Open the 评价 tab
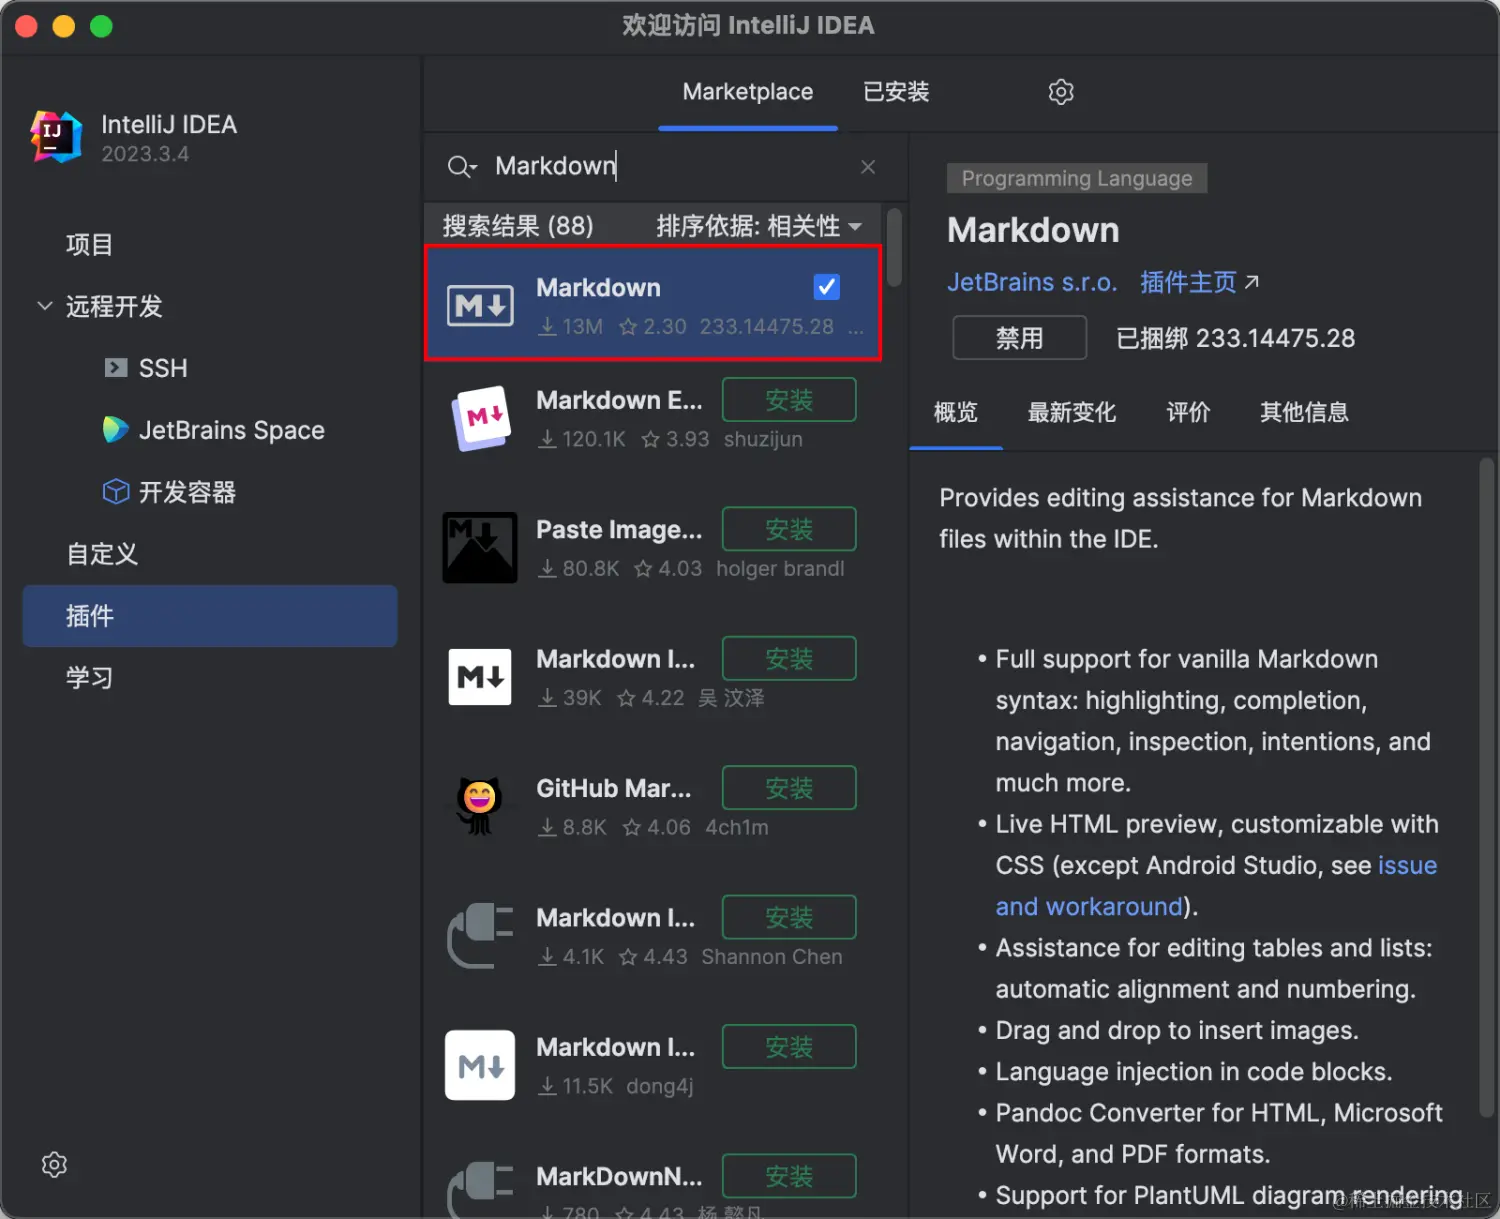 [x=1188, y=412]
